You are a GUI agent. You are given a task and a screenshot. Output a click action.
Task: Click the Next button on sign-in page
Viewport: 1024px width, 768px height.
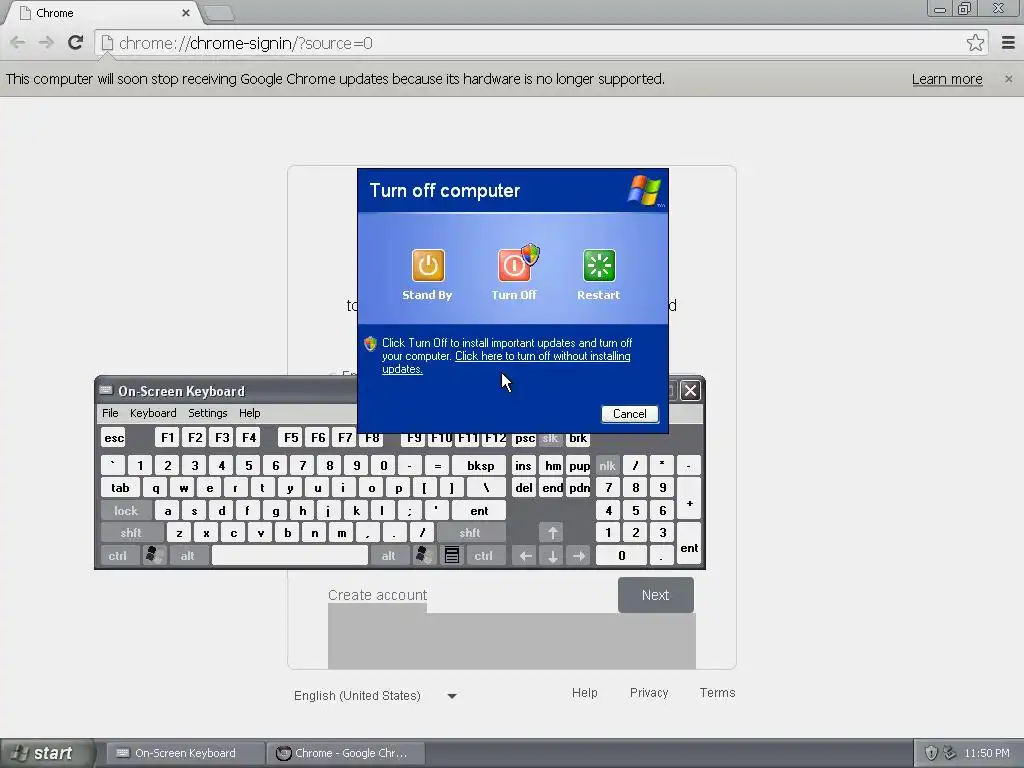tap(656, 595)
